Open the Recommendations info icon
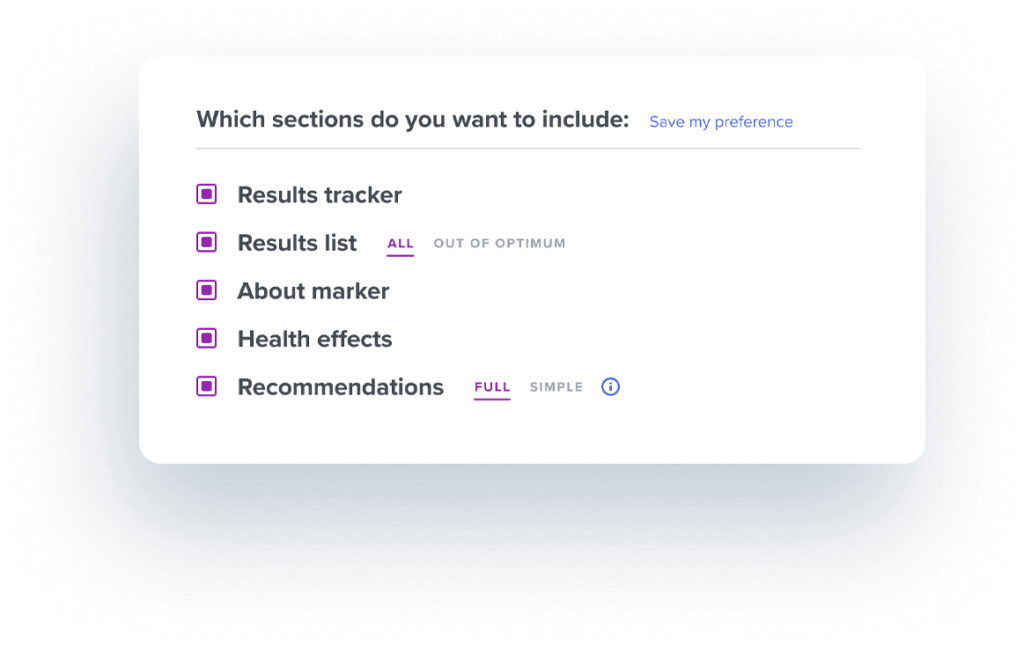Image resolution: width=1024 pixels, height=645 pixels. click(x=610, y=386)
